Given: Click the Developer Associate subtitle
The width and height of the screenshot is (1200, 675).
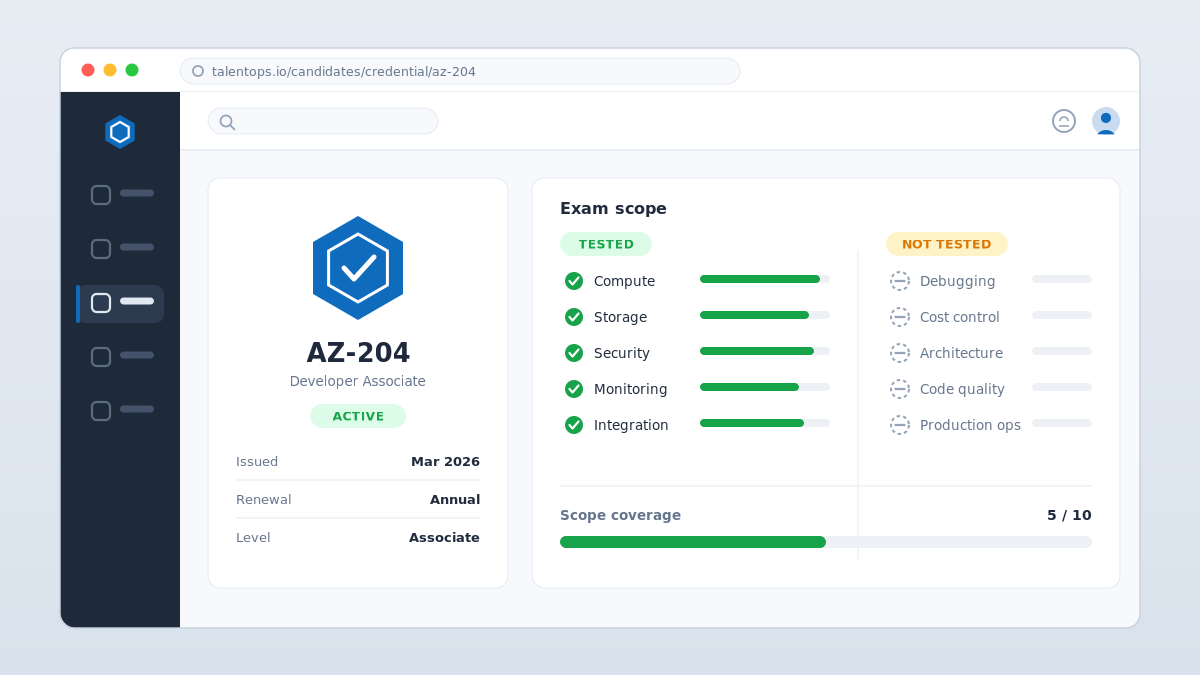Looking at the screenshot, I should tap(358, 381).
